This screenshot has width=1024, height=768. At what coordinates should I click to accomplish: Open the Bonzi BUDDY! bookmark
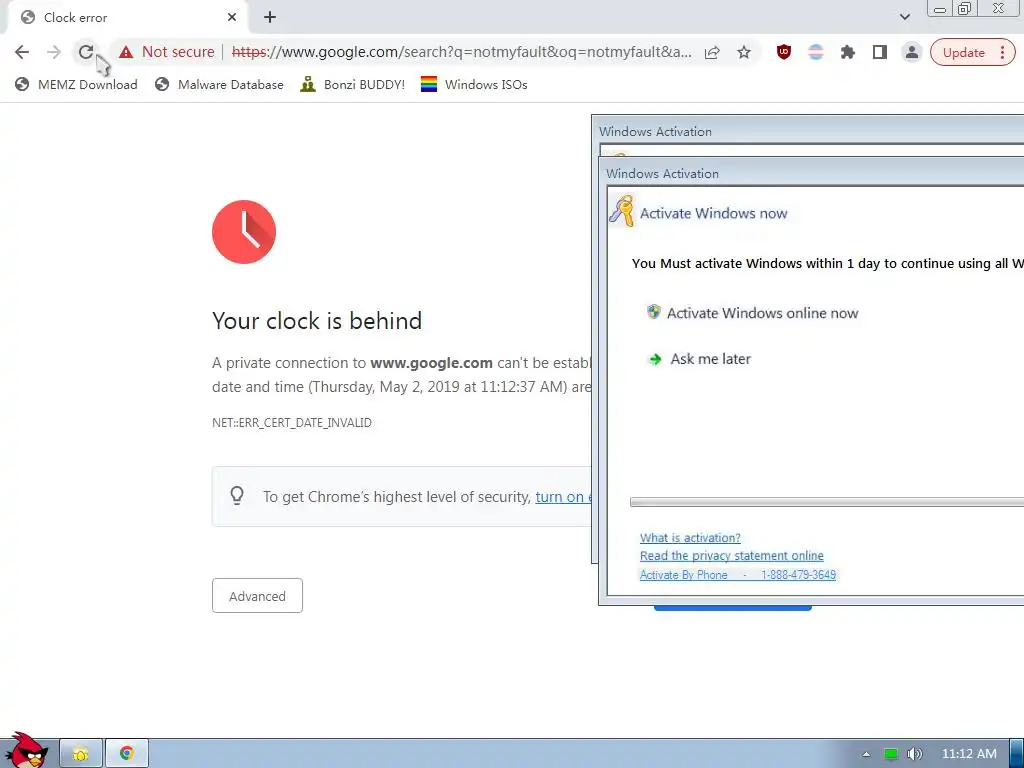point(353,84)
